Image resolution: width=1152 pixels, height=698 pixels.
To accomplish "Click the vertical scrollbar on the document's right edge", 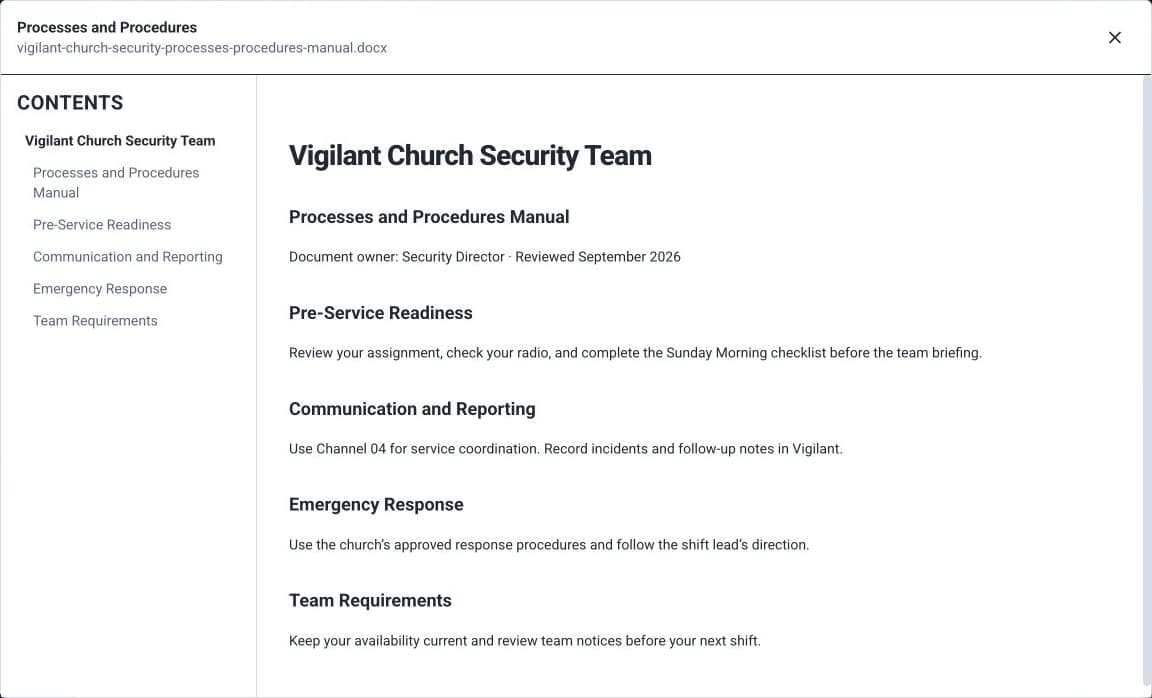I will [1147, 386].
